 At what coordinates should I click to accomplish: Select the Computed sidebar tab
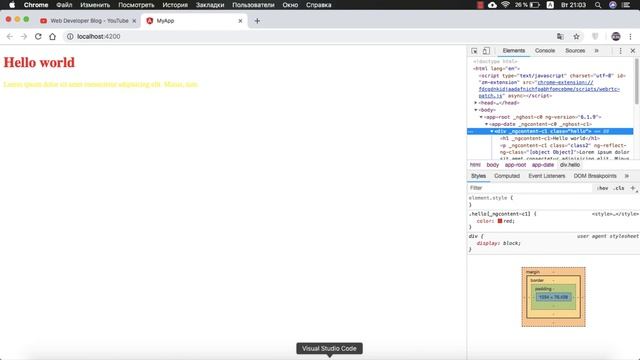pyautogui.click(x=507, y=176)
